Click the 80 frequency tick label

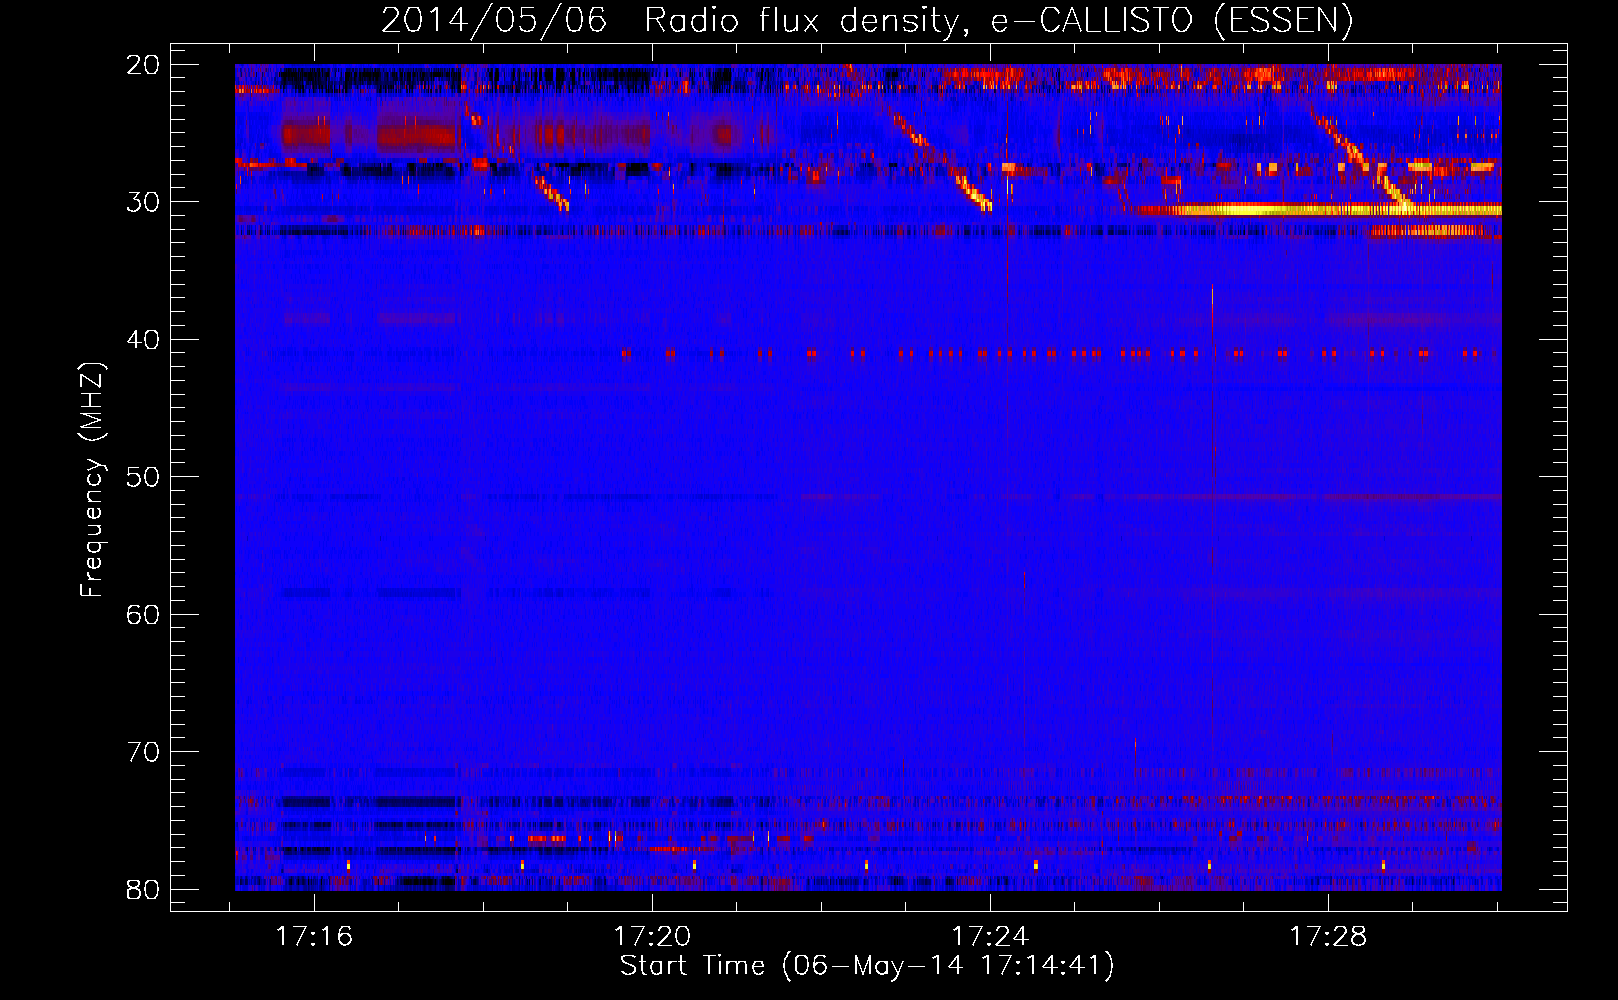coord(144,890)
